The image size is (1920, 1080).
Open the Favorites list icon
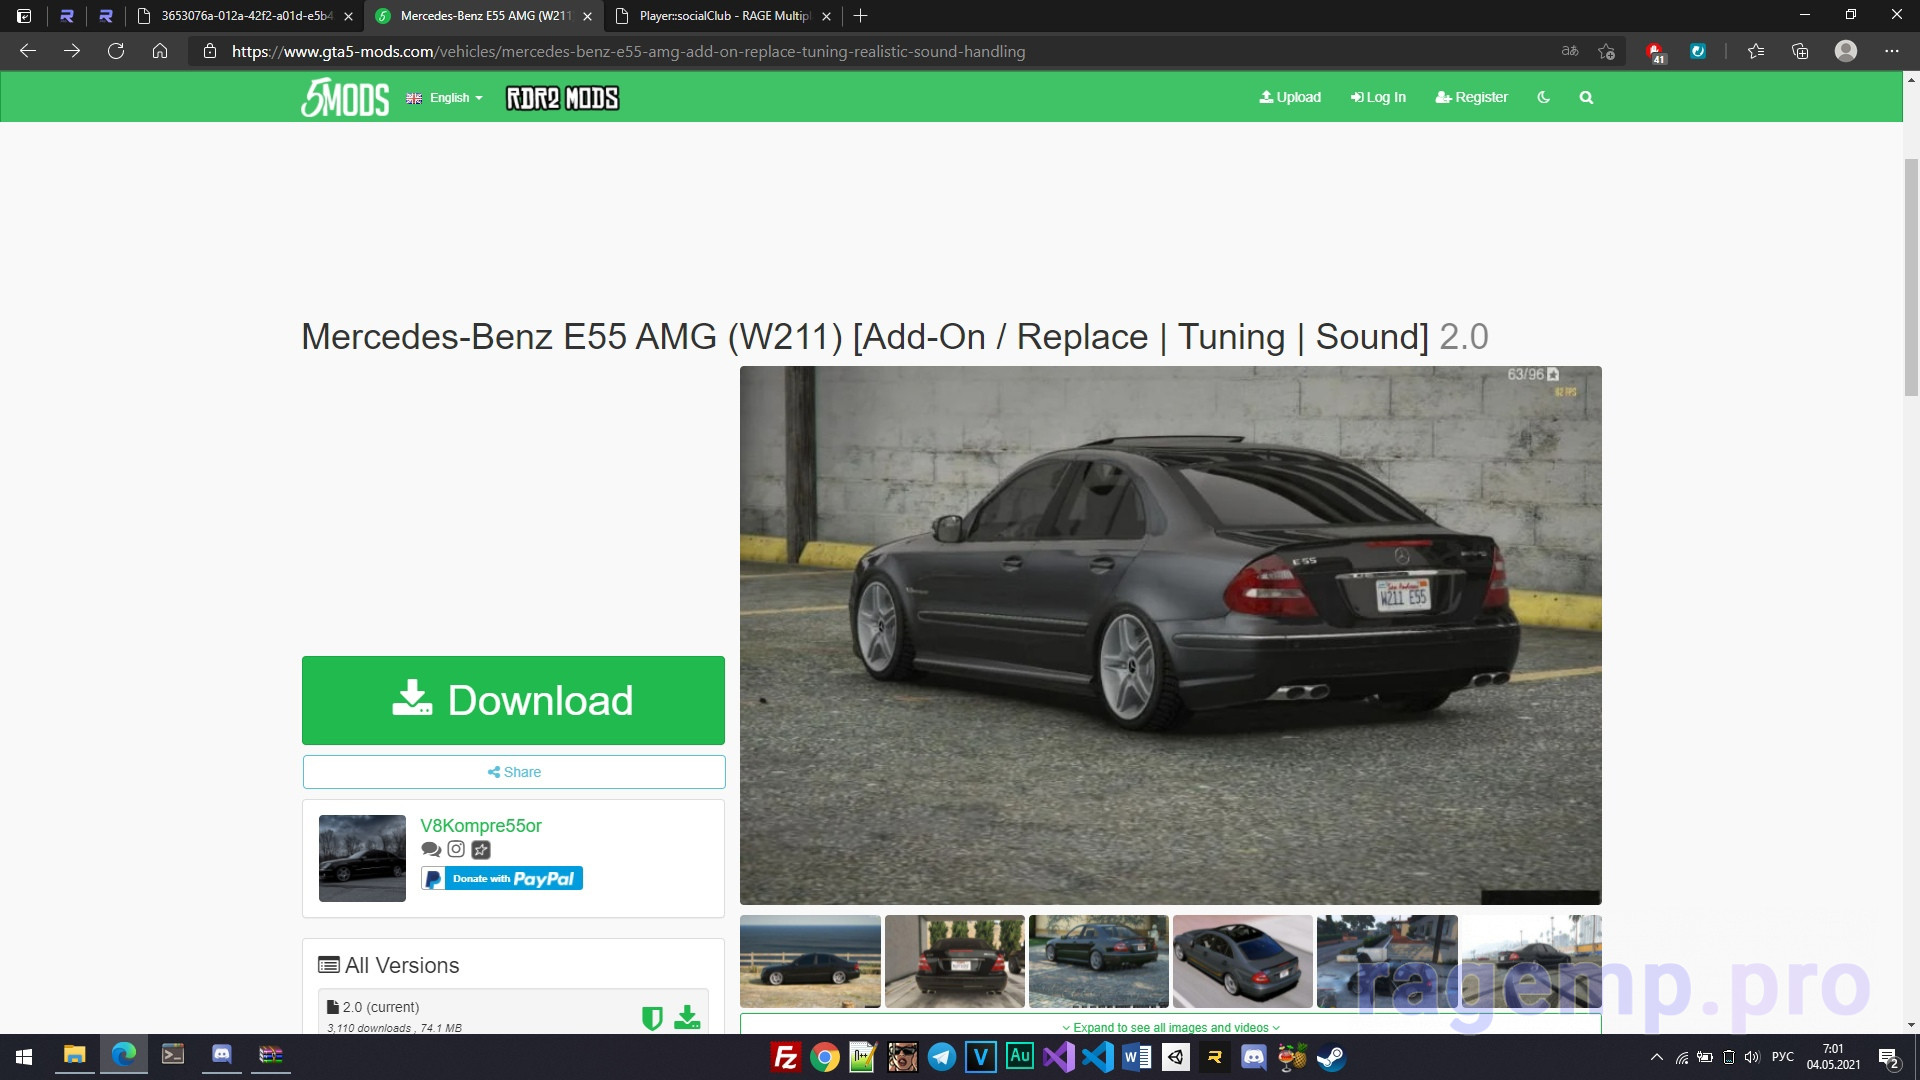1756,51
